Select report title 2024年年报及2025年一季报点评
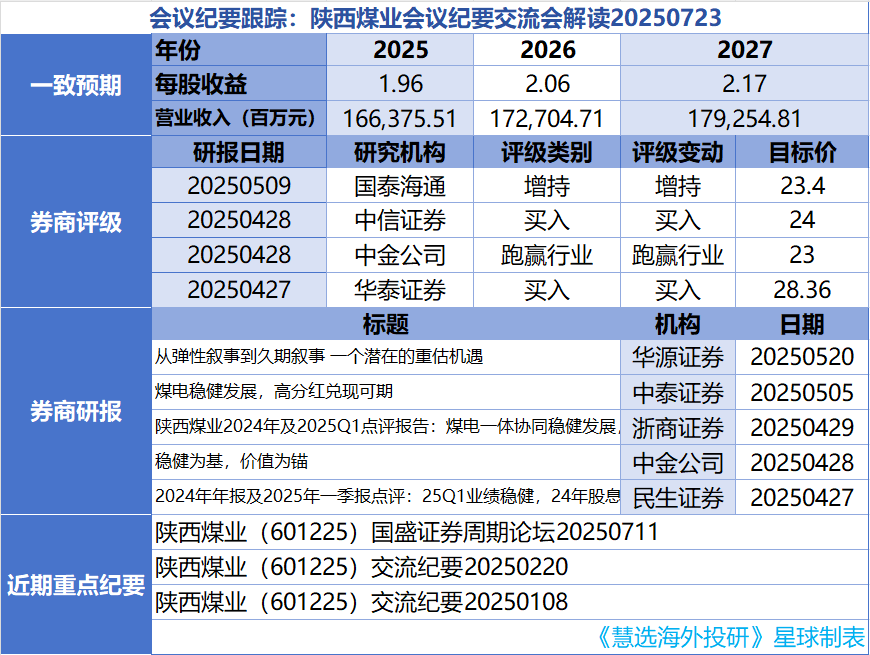This screenshot has width=870, height=655. click(386, 496)
